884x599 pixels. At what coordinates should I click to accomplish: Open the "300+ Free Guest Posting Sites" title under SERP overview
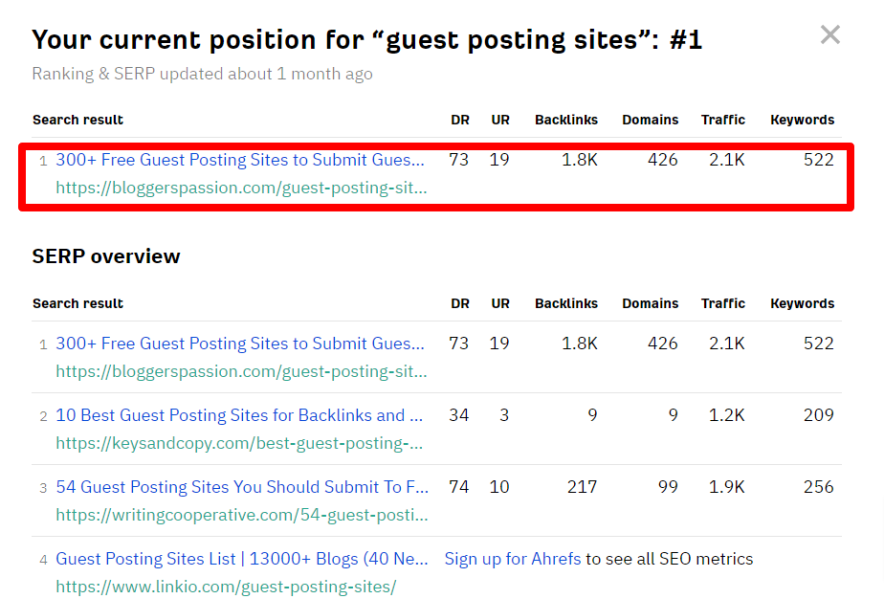(240, 344)
